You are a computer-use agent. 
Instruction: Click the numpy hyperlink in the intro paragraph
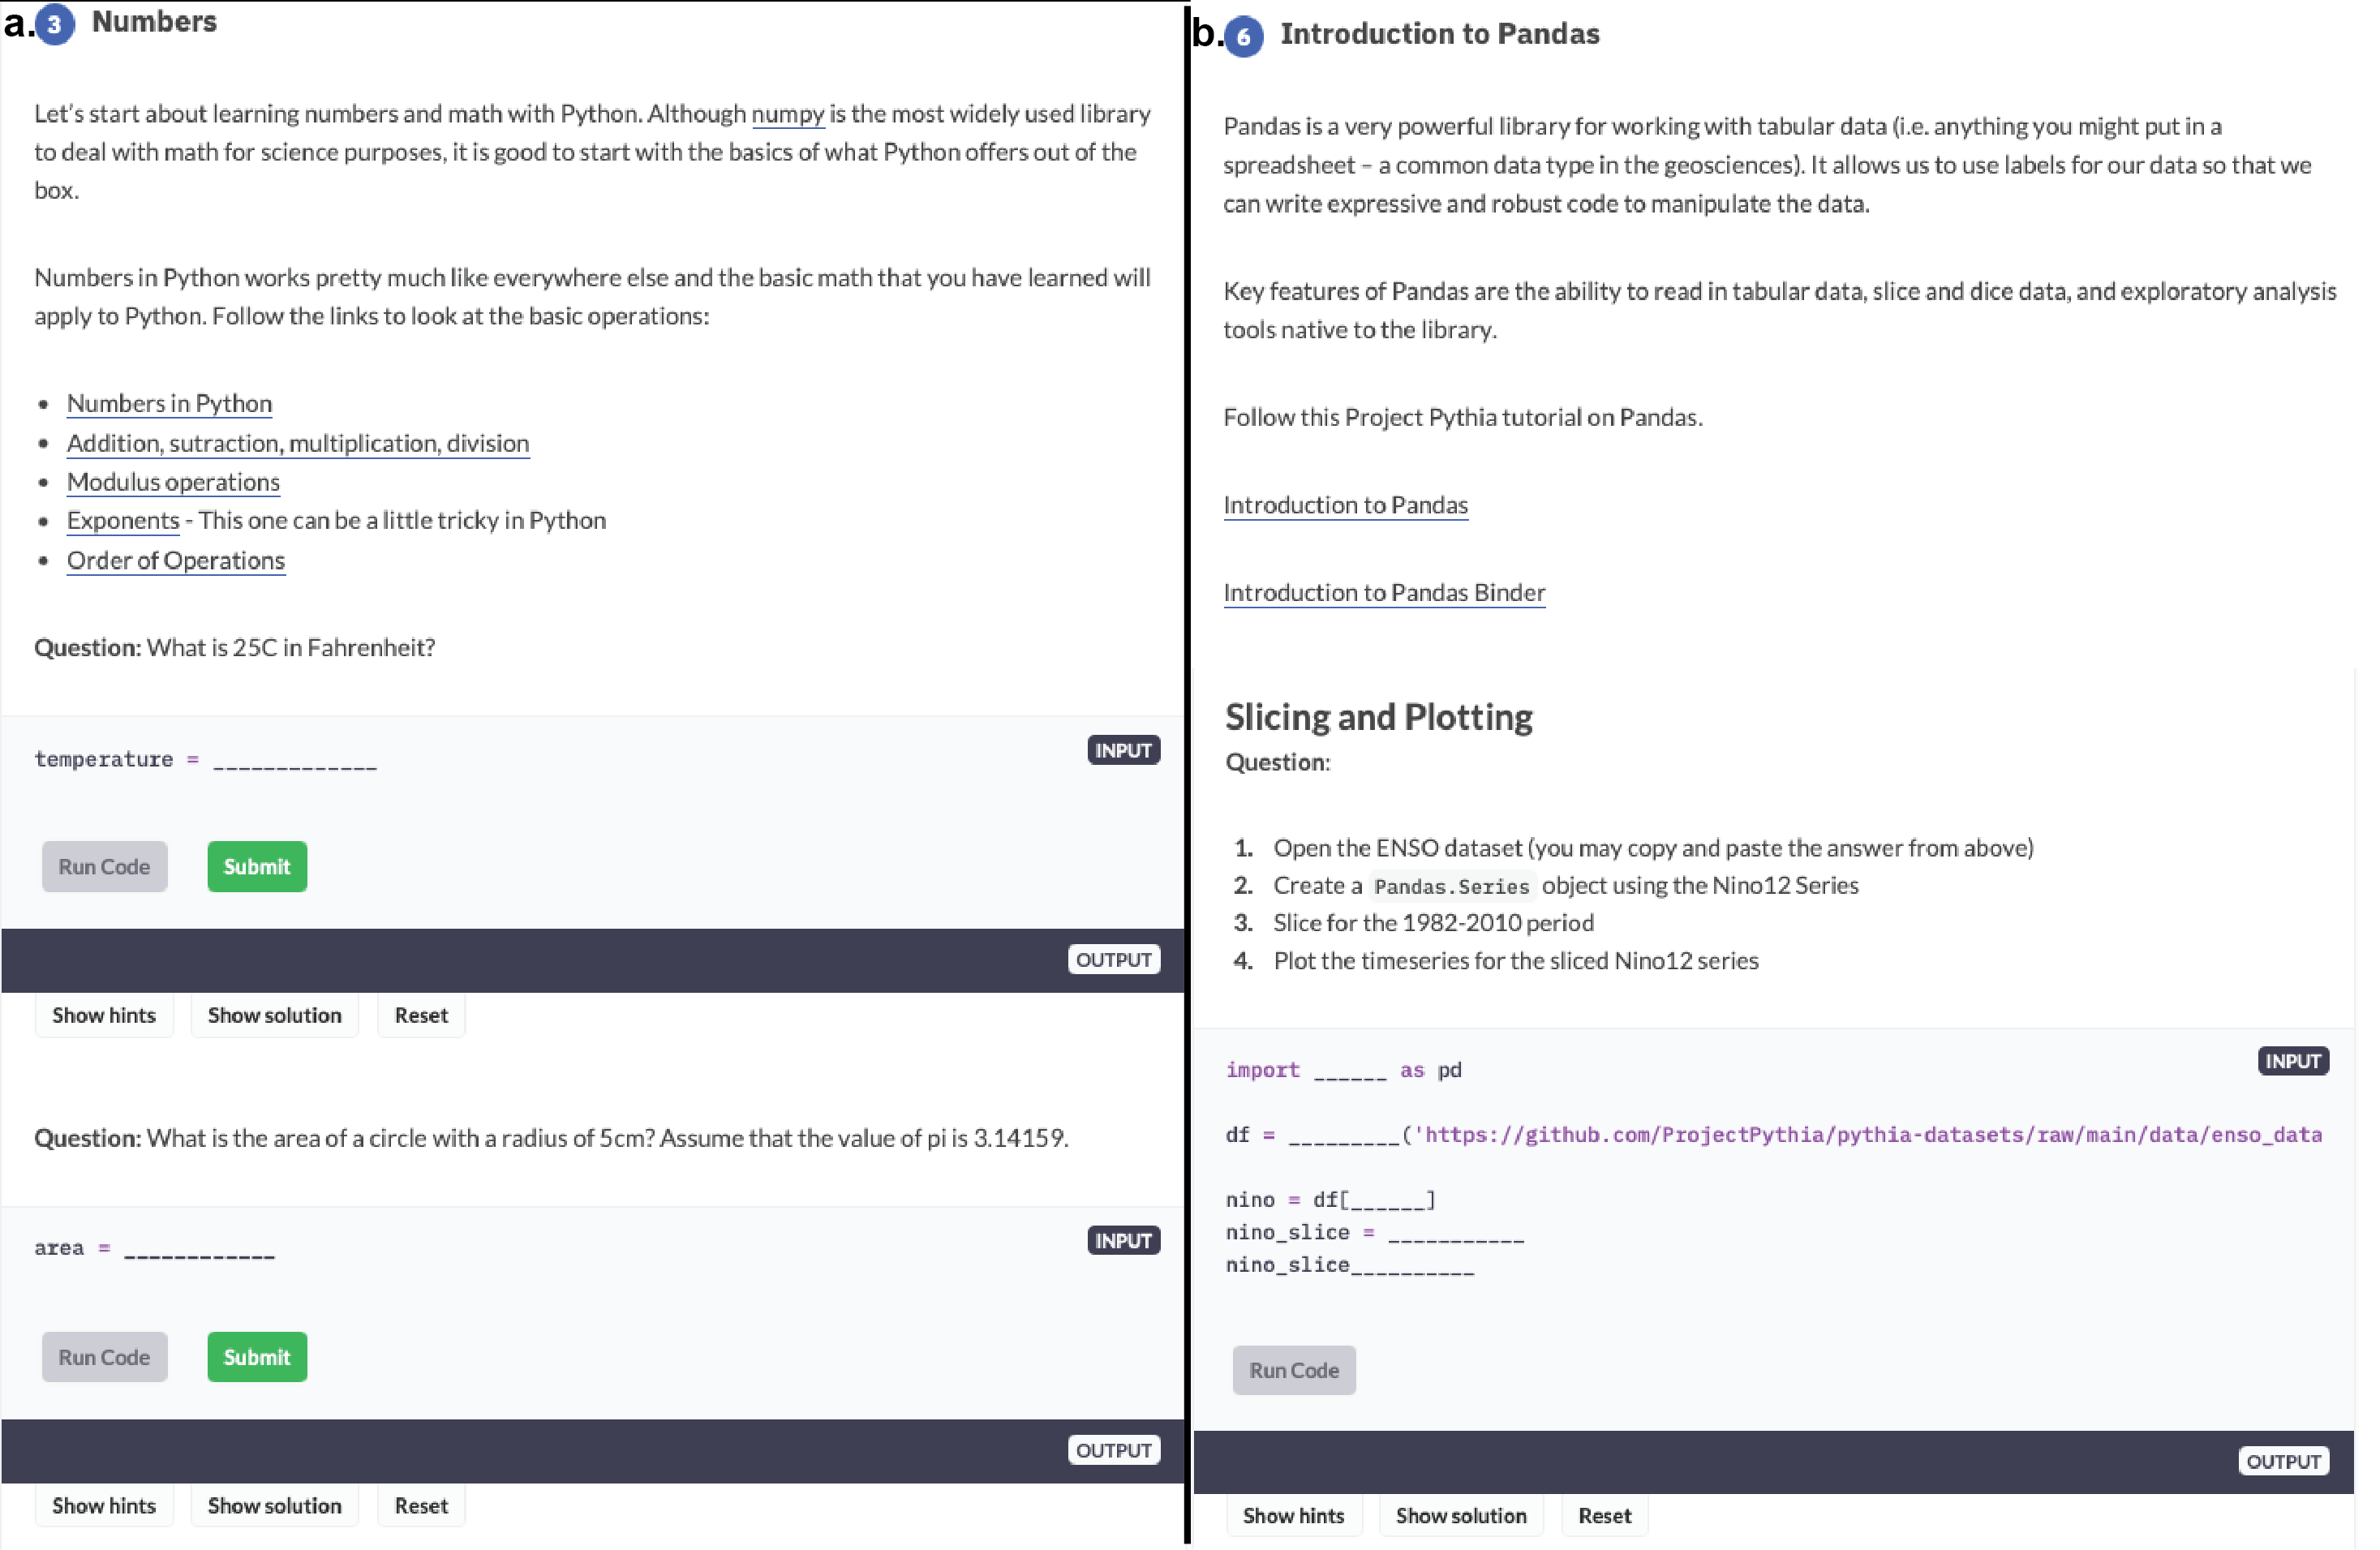click(788, 113)
